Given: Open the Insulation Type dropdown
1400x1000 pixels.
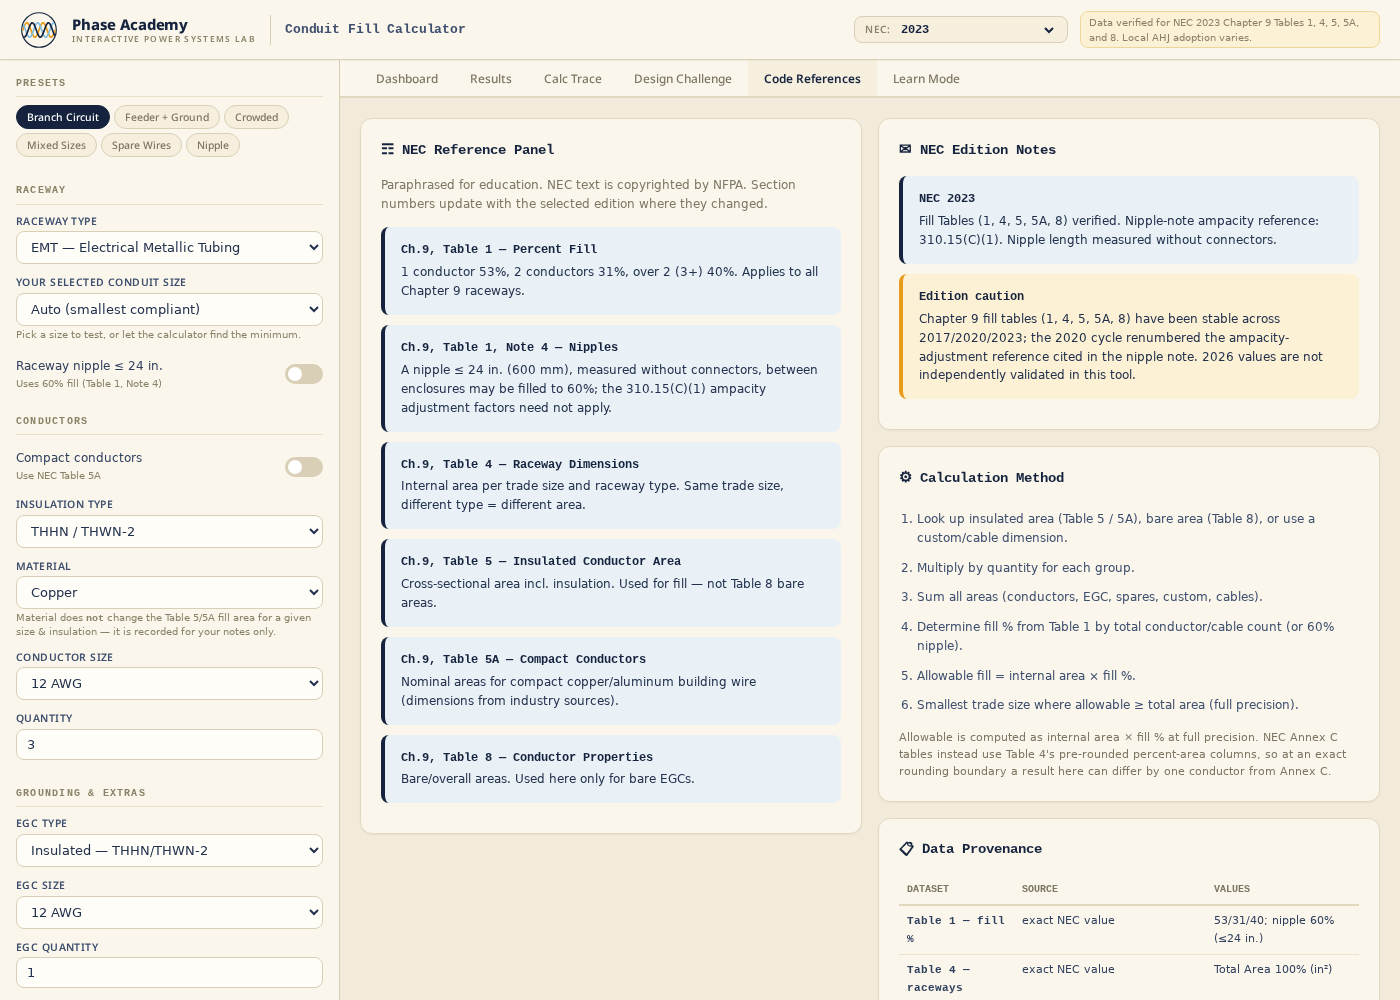Looking at the screenshot, I should coord(169,532).
